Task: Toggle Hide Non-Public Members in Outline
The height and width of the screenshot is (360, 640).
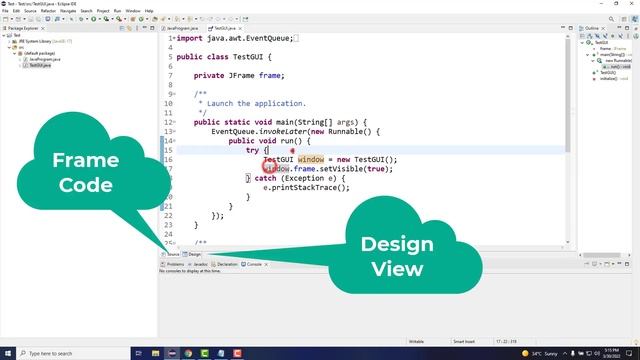Action: (x=613, y=36)
